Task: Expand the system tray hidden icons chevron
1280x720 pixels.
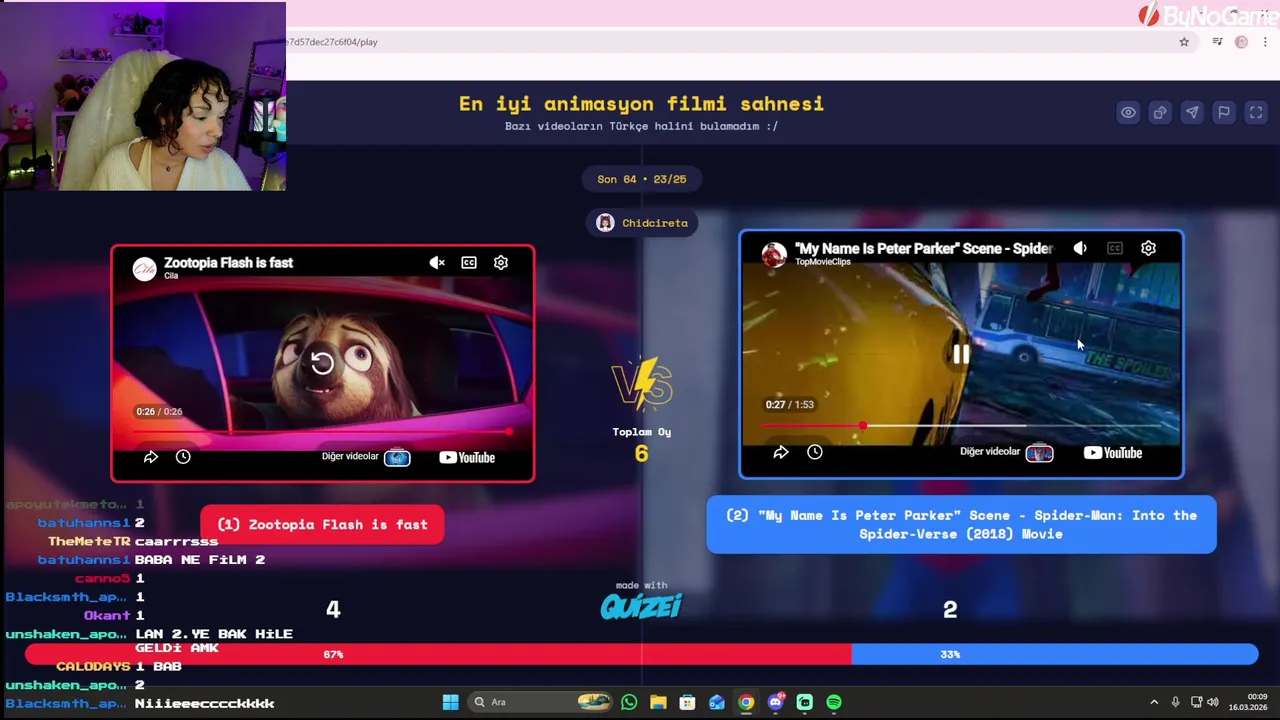Action: click(x=1154, y=702)
